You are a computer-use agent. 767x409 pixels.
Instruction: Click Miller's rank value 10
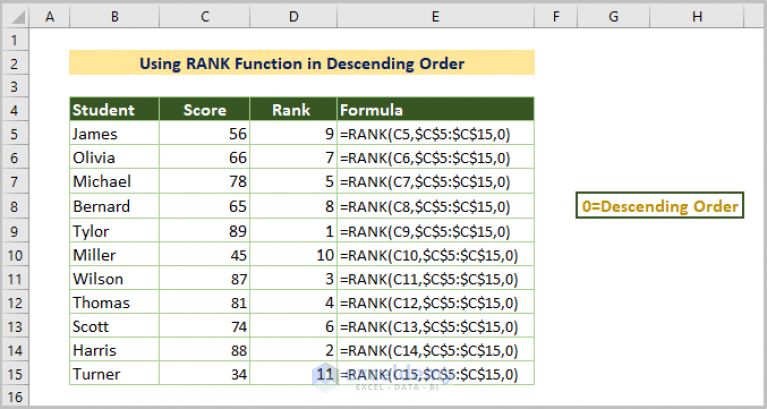pos(293,254)
